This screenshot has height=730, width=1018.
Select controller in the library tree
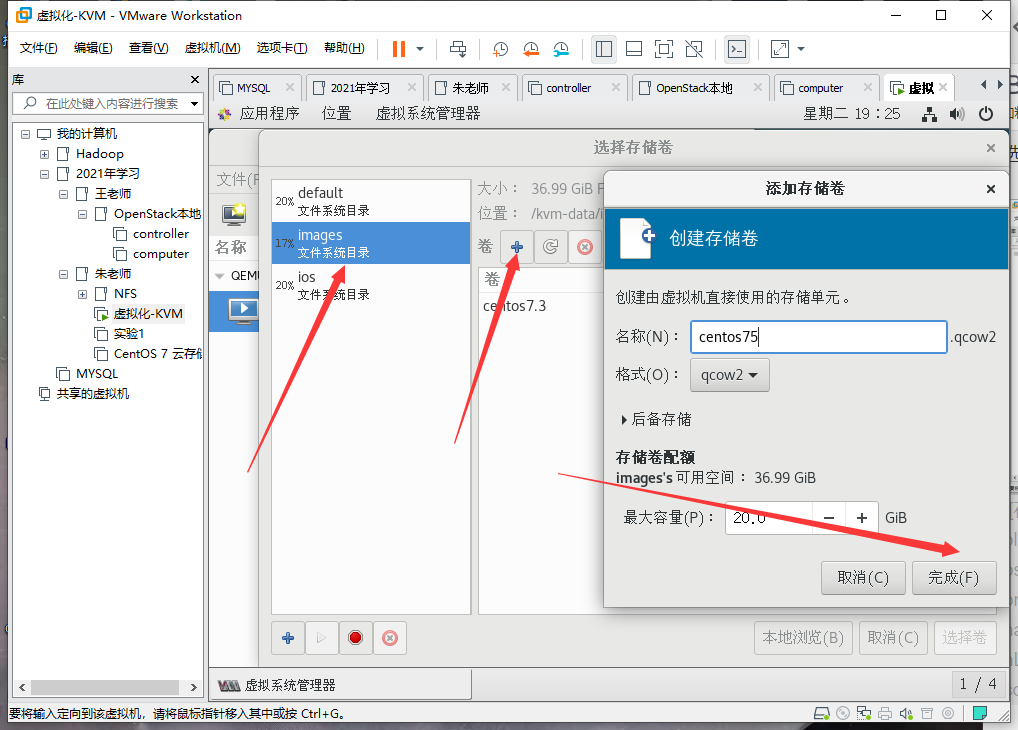pyautogui.click(x=160, y=234)
